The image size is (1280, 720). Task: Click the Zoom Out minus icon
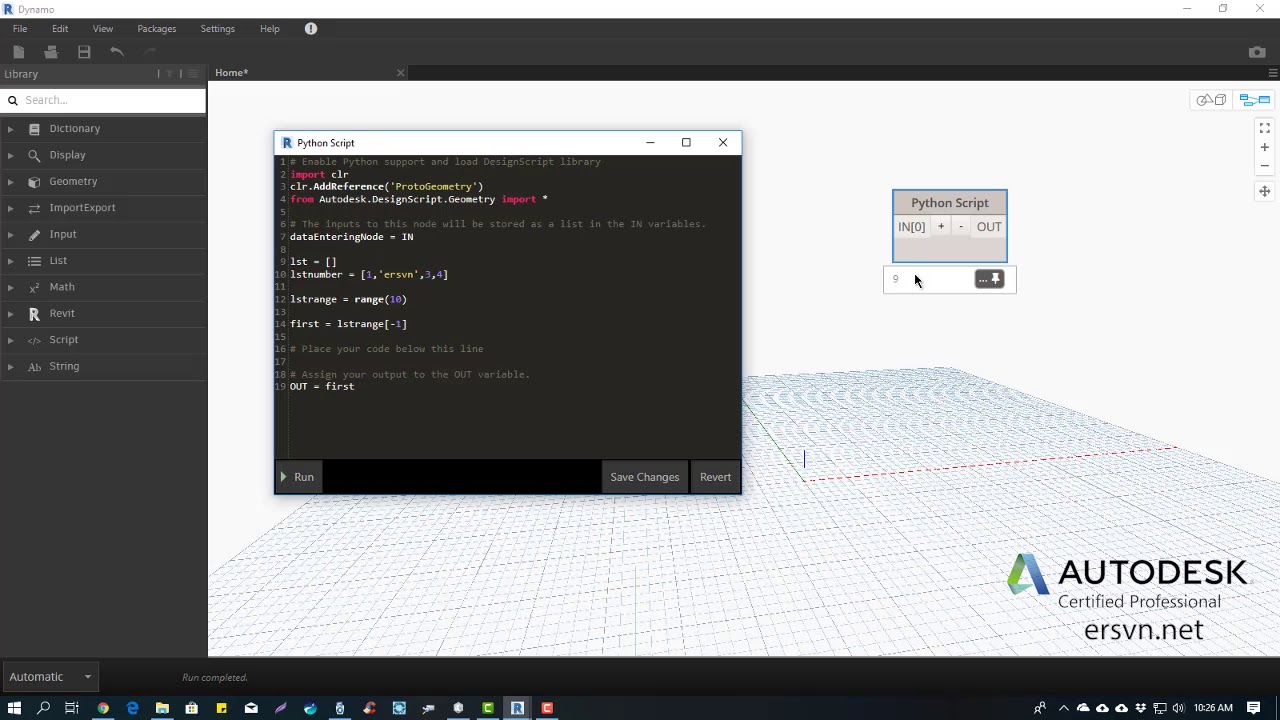tap(1265, 166)
